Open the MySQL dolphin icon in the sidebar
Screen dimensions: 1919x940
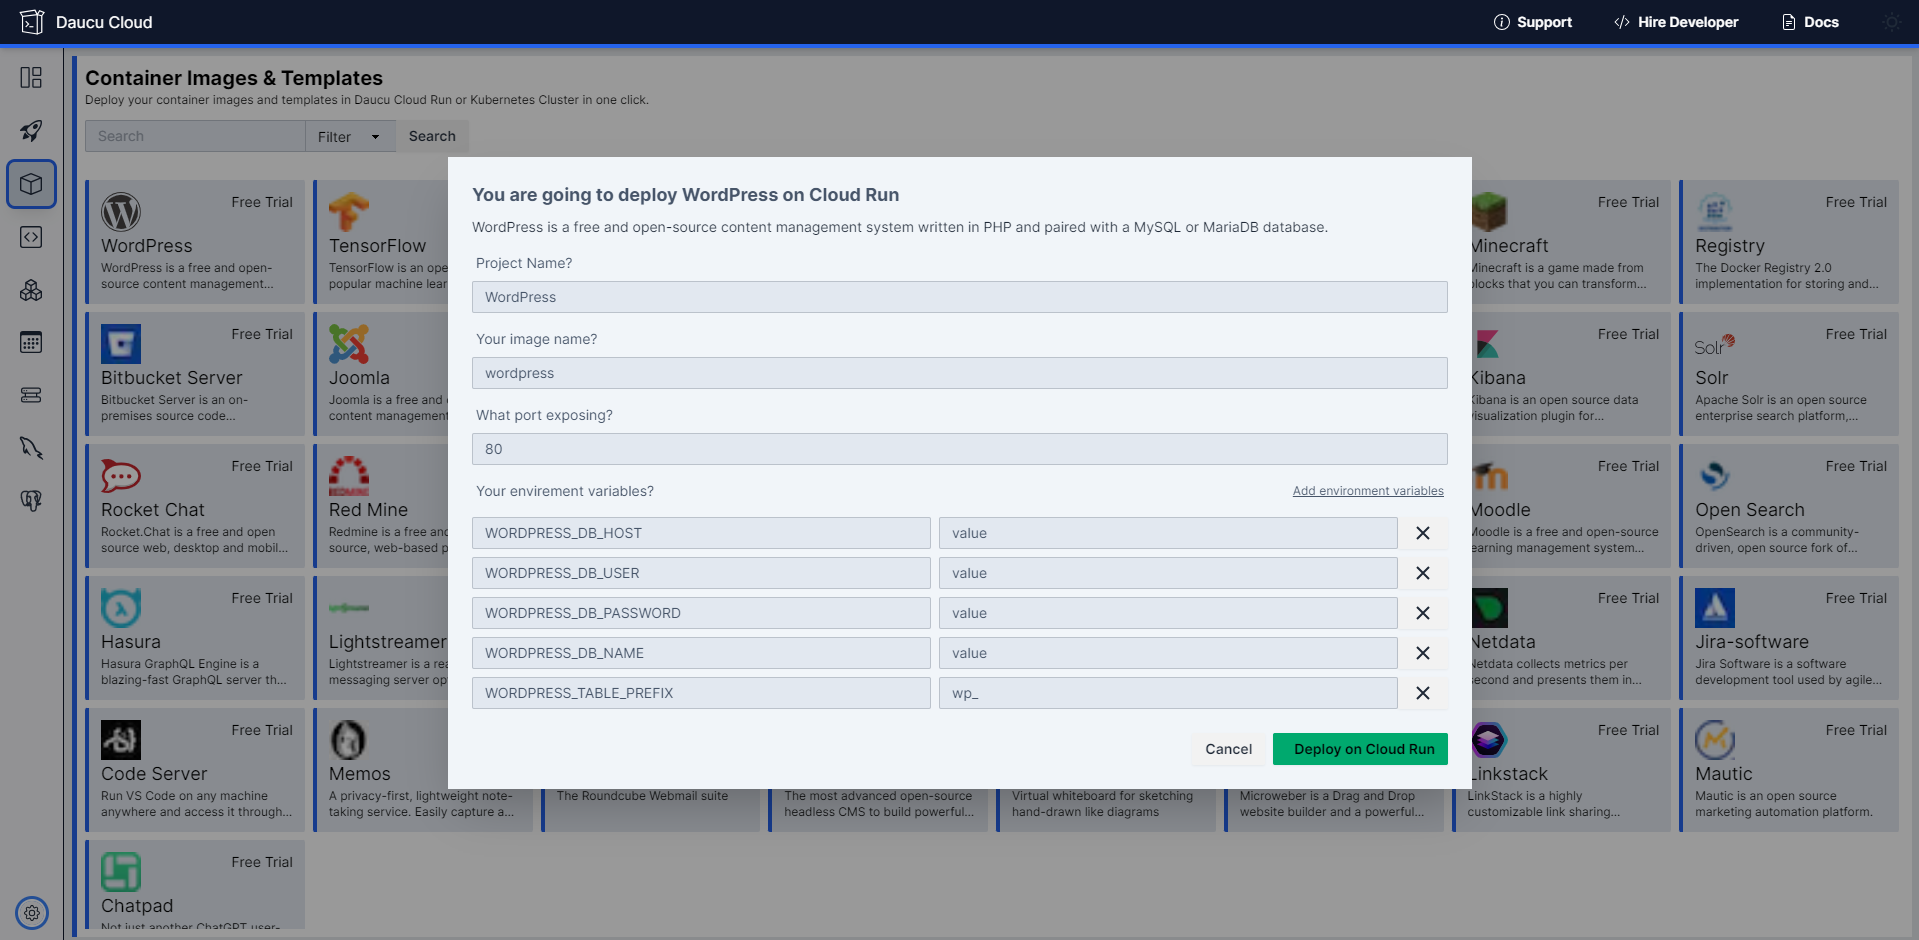(31, 447)
